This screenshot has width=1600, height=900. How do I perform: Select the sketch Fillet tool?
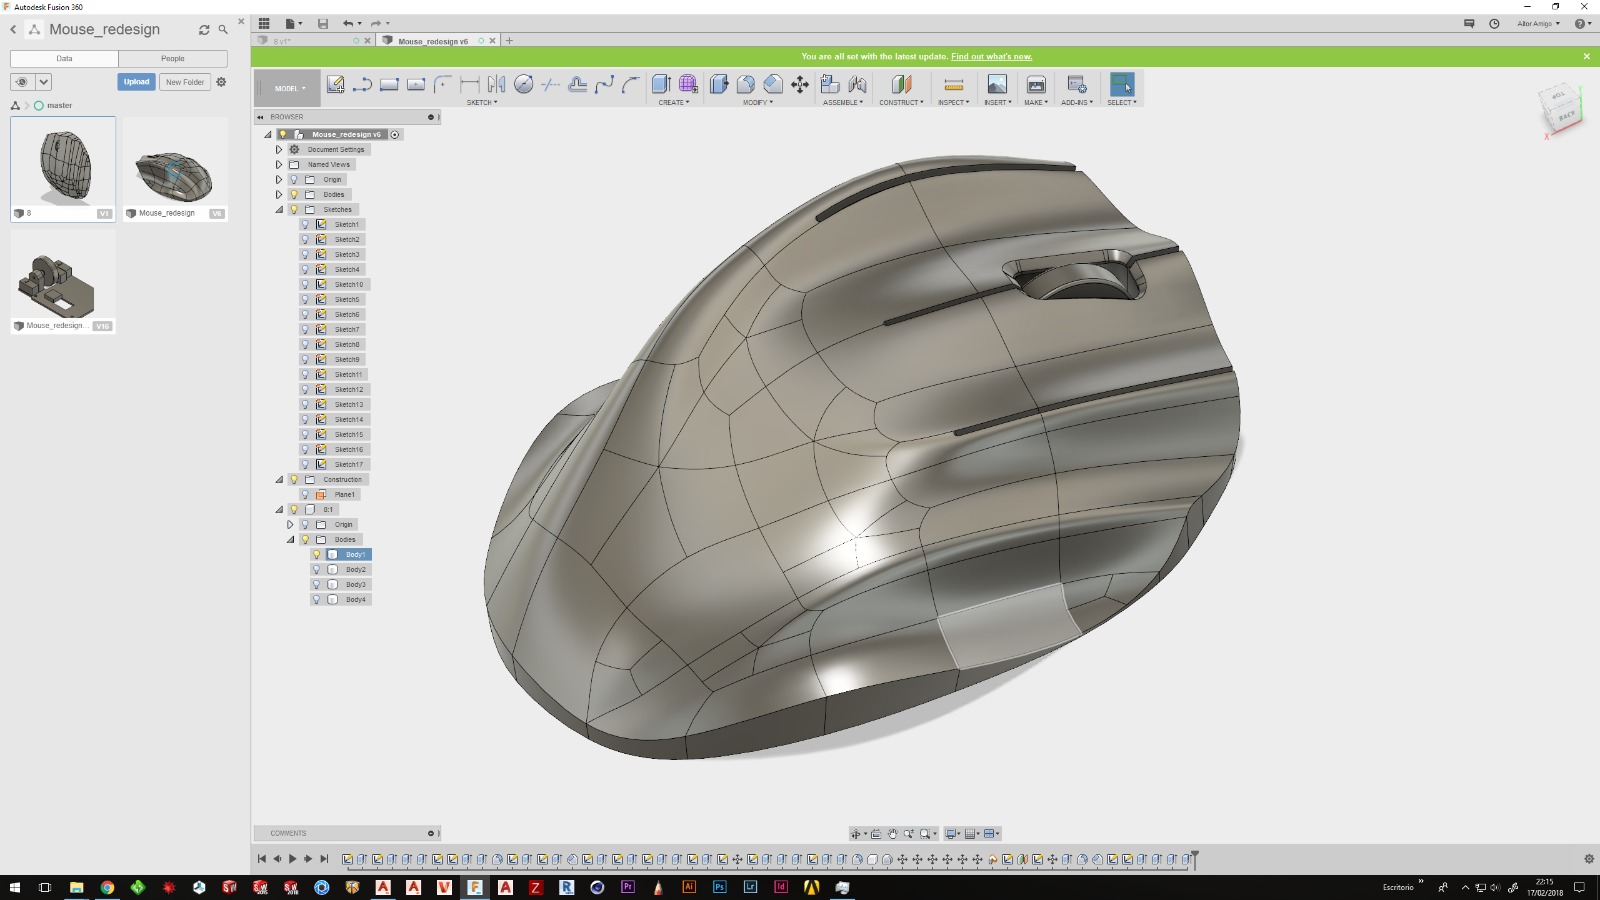(443, 85)
